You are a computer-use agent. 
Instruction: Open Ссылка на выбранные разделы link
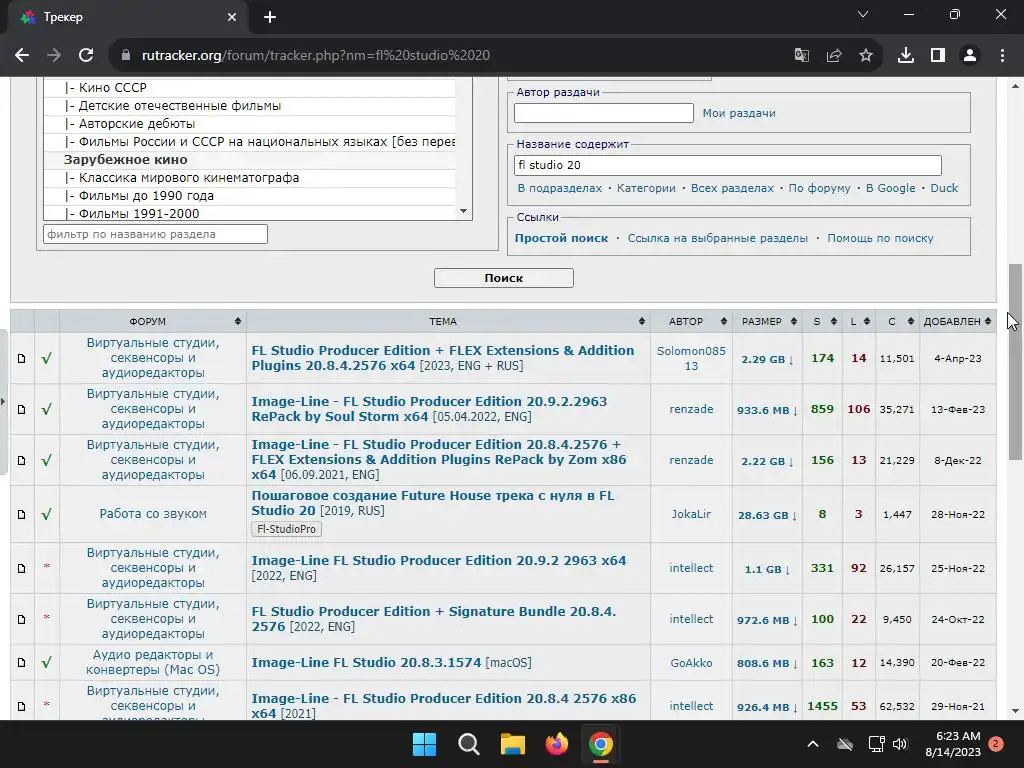click(x=718, y=238)
